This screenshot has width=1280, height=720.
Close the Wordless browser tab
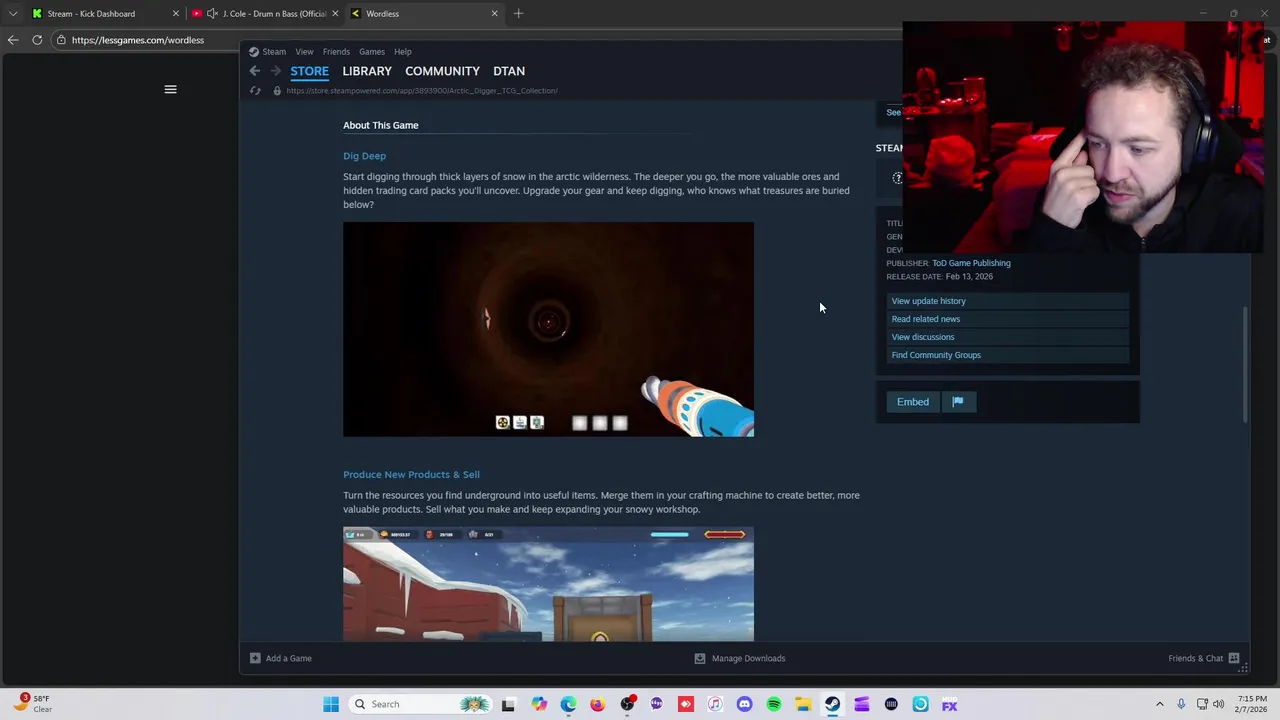(494, 14)
